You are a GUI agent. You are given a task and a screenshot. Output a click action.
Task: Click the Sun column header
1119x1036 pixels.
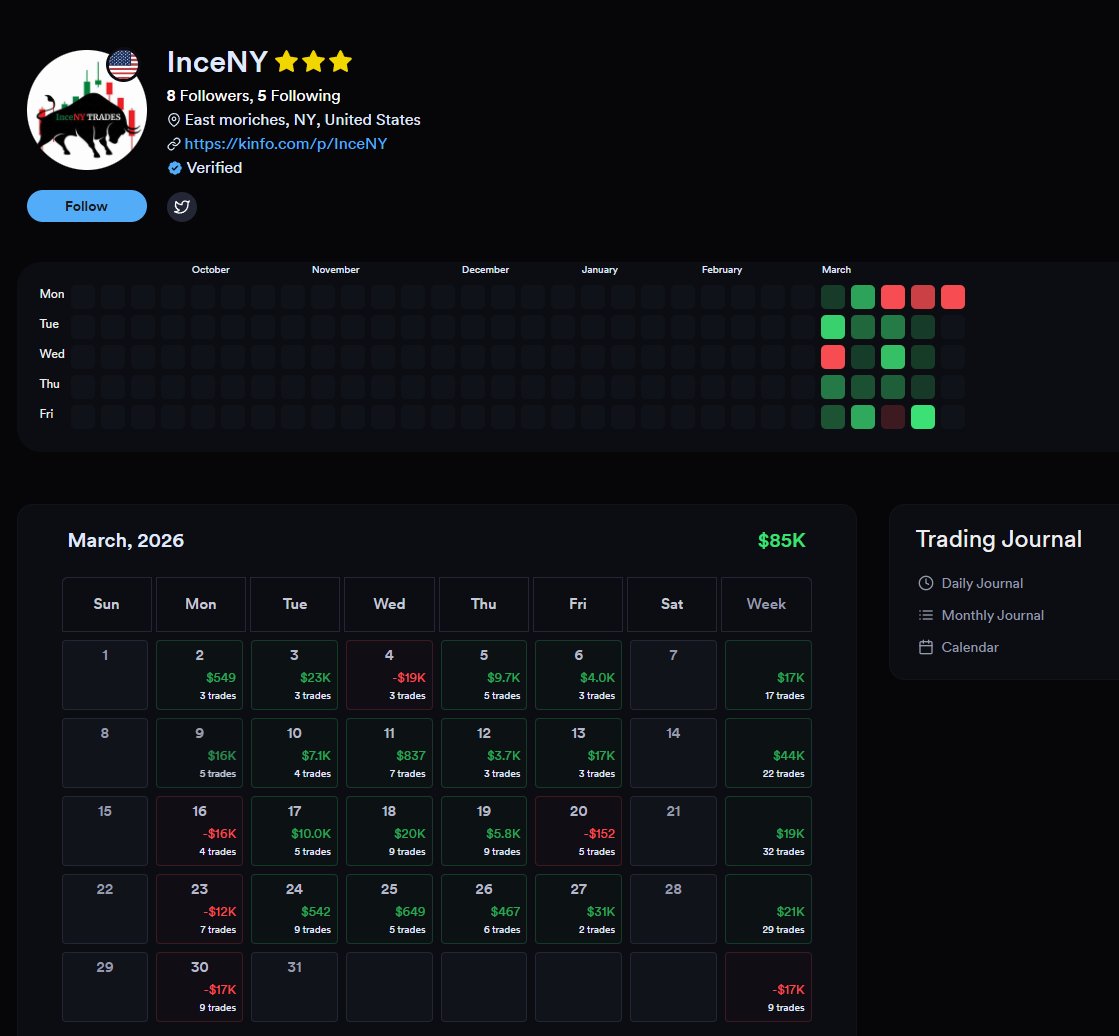click(106, 604)
